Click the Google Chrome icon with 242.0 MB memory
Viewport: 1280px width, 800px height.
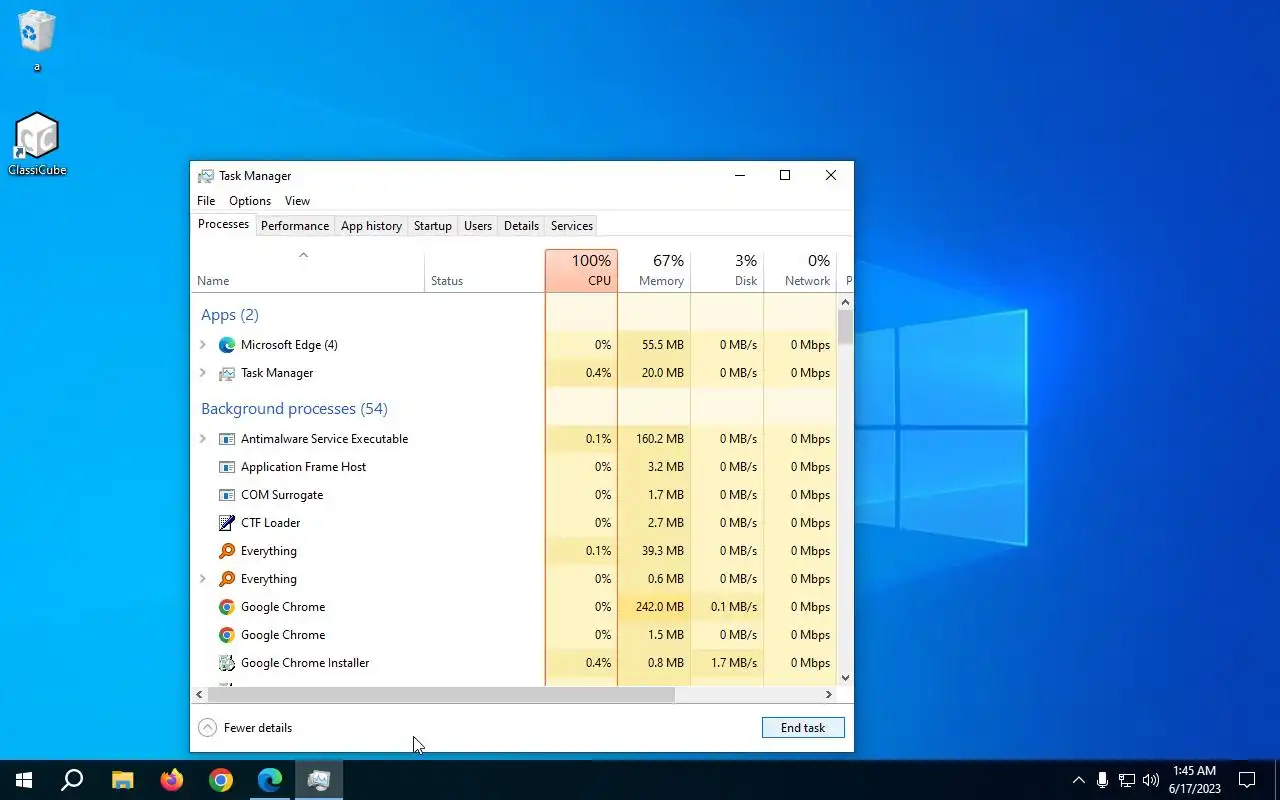click(227, 607)
